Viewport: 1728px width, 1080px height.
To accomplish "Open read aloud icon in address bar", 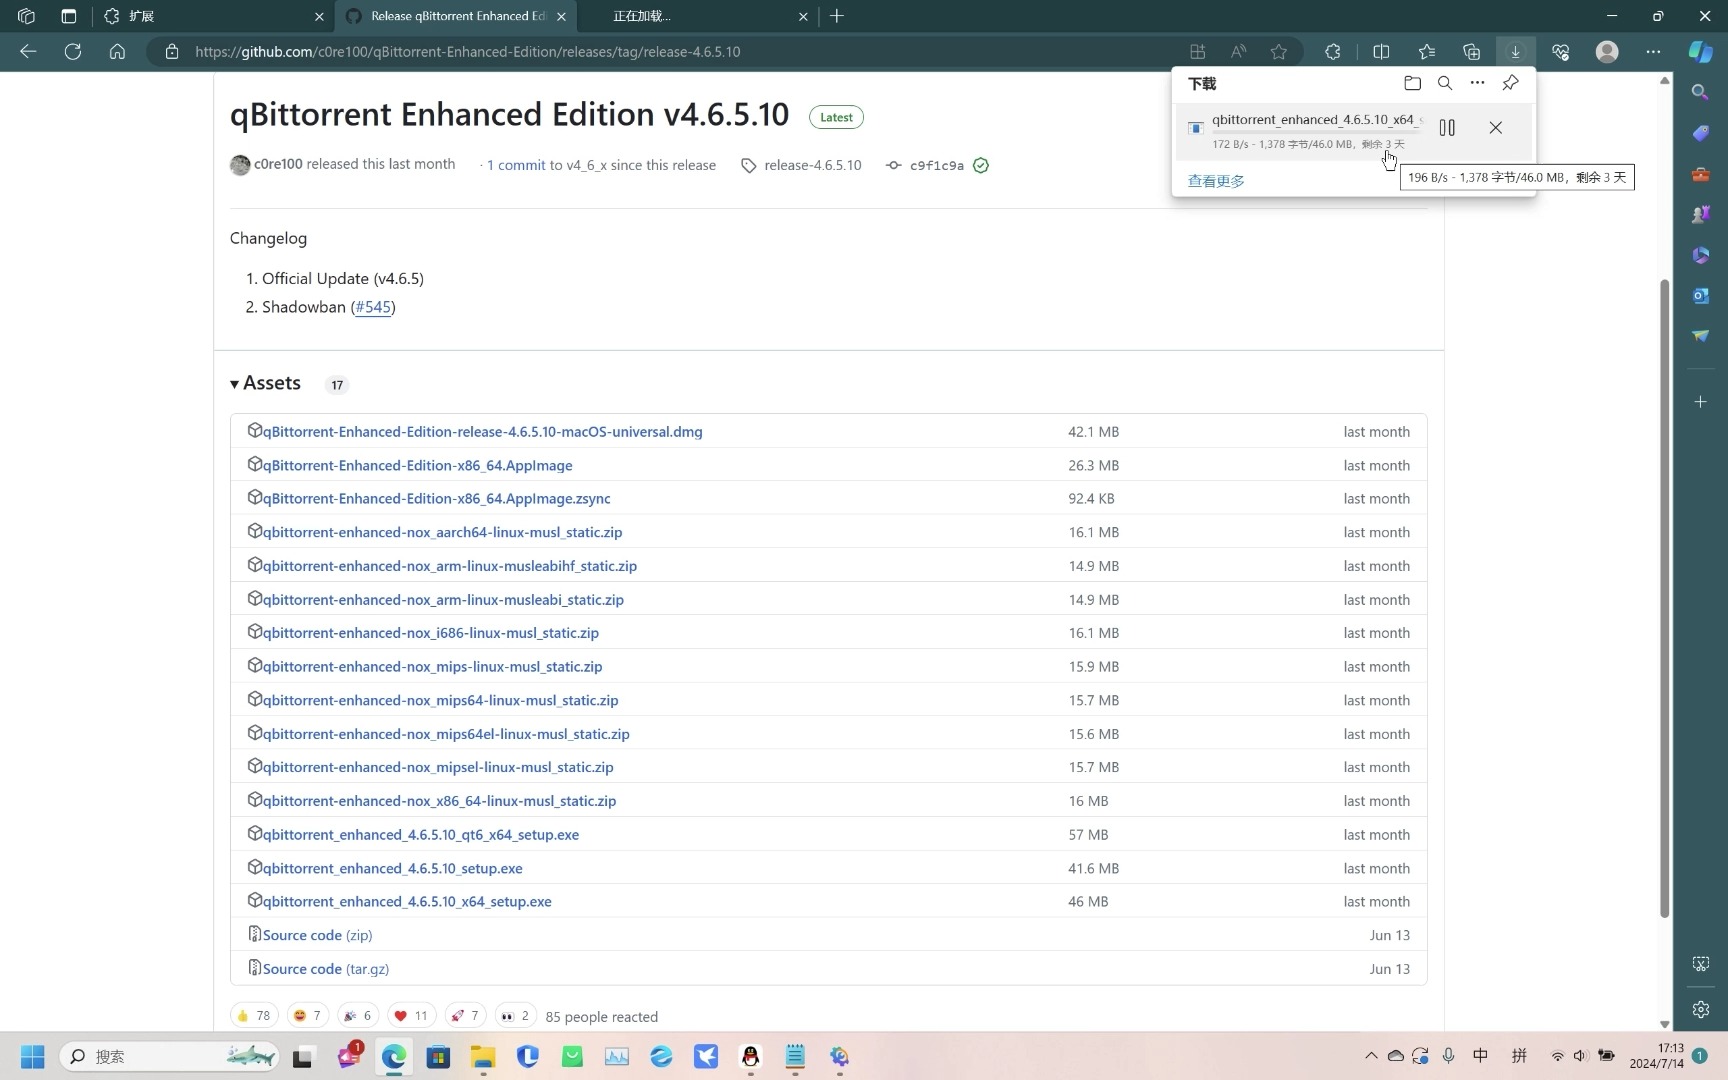I will 1238,52.
